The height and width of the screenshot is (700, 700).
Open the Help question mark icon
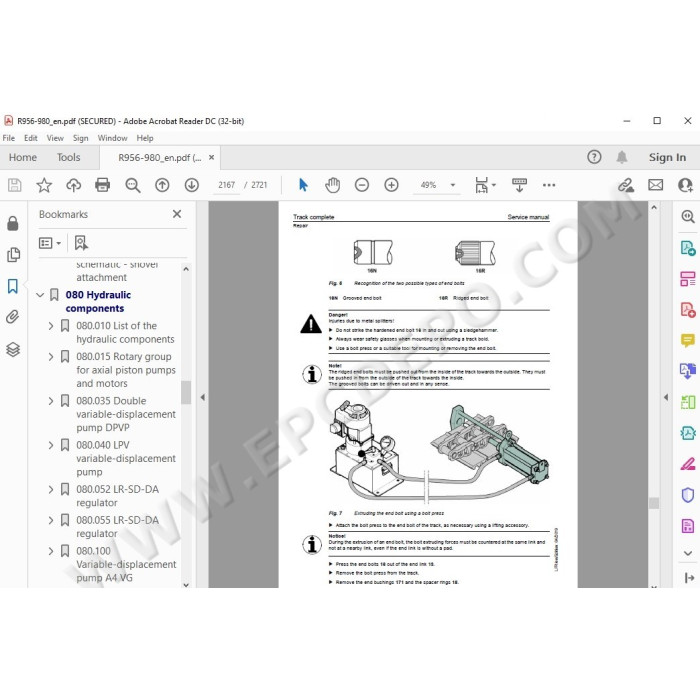pyautogui.click(x=594, y=157)
